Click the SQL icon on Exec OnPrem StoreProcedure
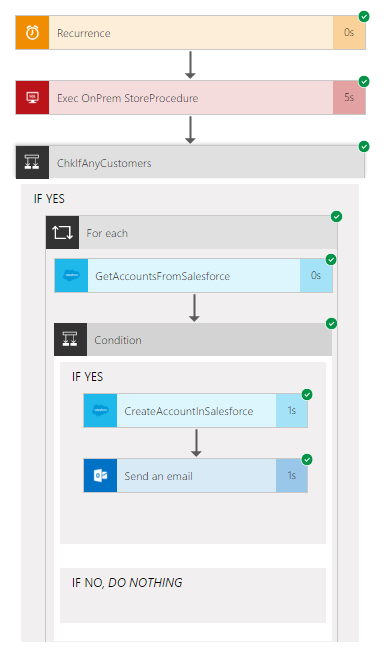The image size is (392, 649). (x=32, y=98)
